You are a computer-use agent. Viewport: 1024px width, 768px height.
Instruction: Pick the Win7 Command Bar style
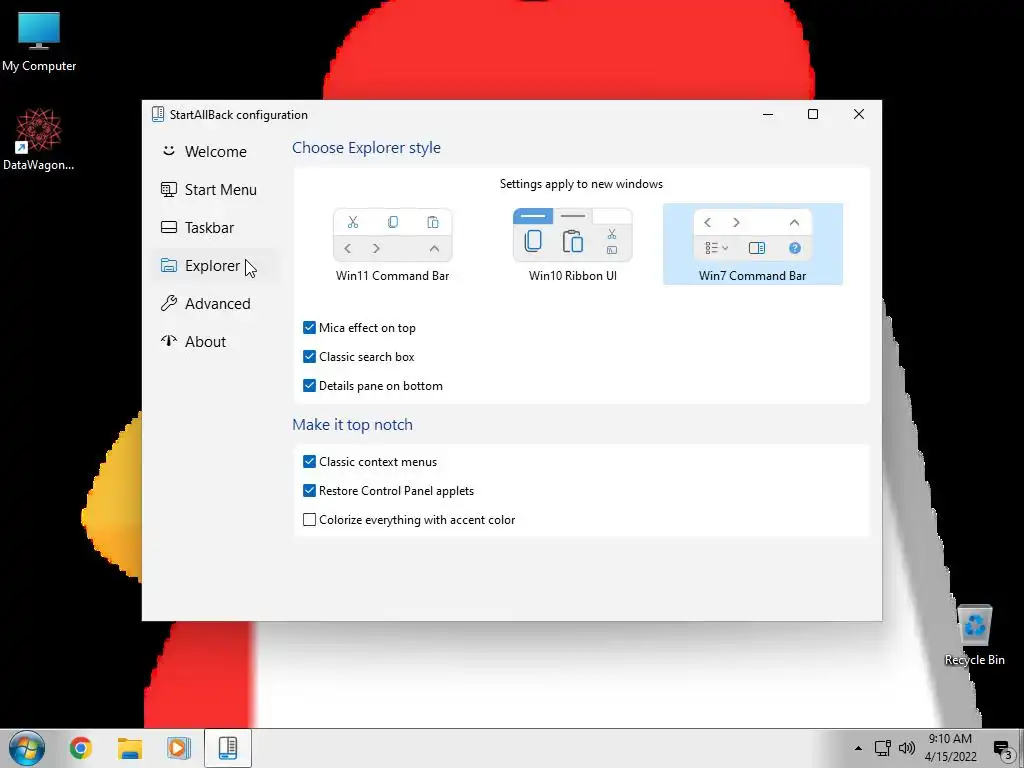coord(752,244)
